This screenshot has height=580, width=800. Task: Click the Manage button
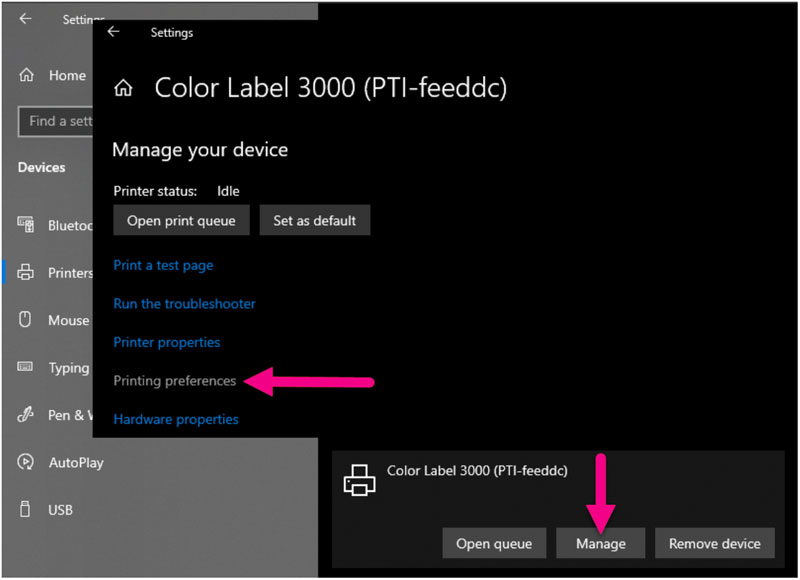601,543
